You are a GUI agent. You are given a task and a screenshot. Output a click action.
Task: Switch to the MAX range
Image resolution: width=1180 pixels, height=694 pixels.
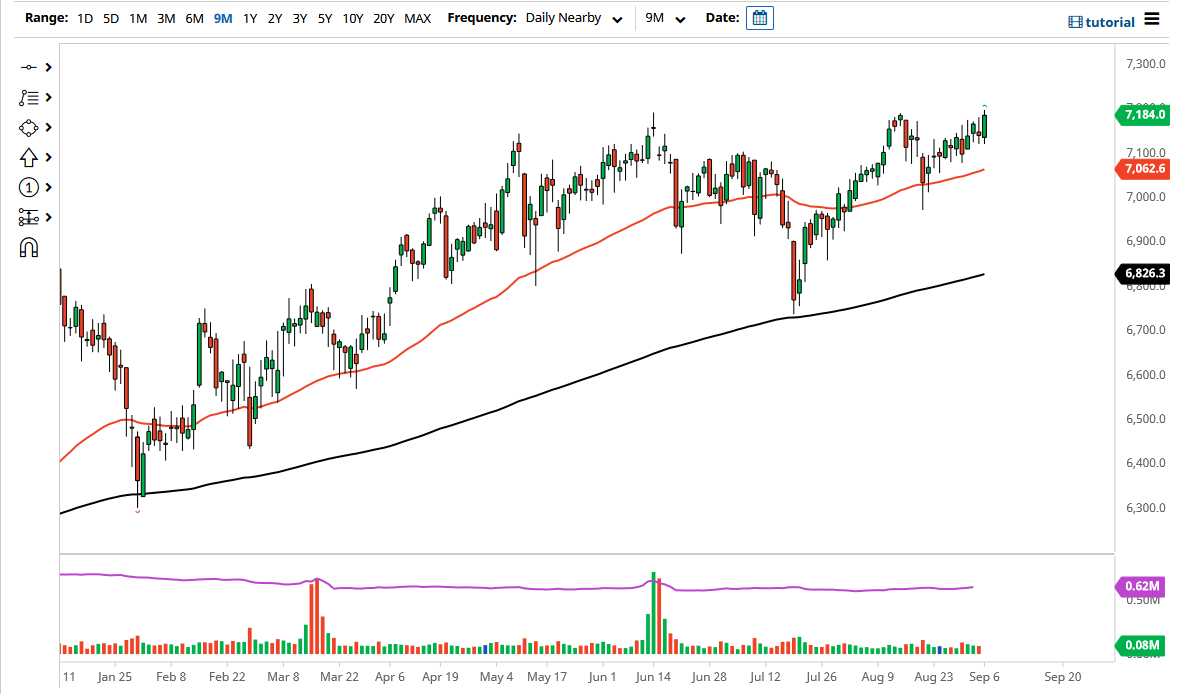coord(417,17)
